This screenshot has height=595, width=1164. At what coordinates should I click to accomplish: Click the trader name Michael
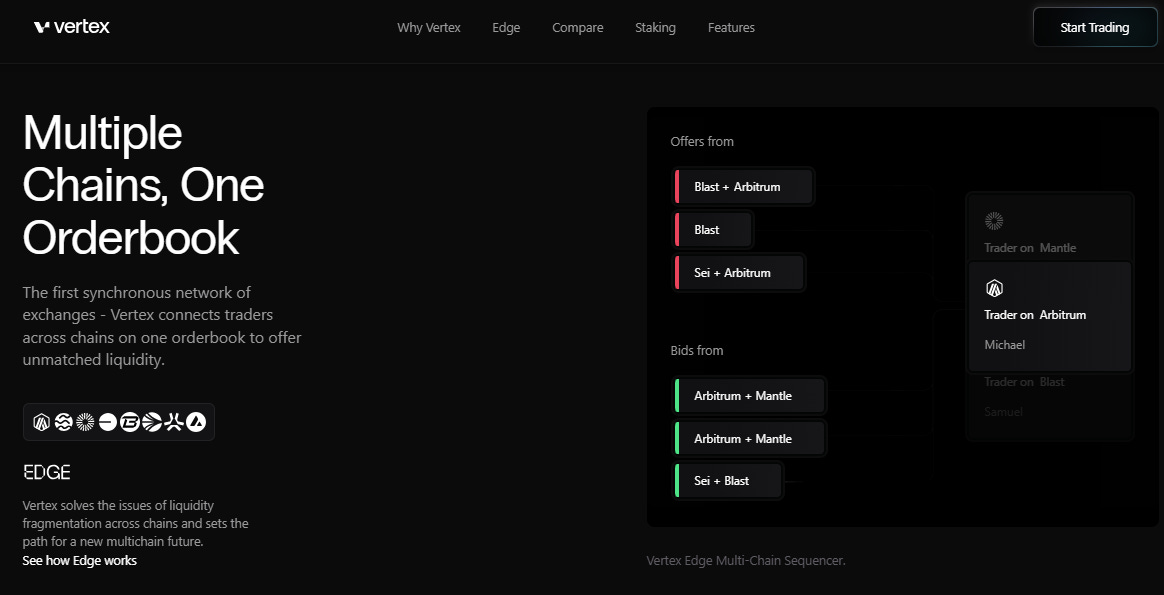[1004, 345]
